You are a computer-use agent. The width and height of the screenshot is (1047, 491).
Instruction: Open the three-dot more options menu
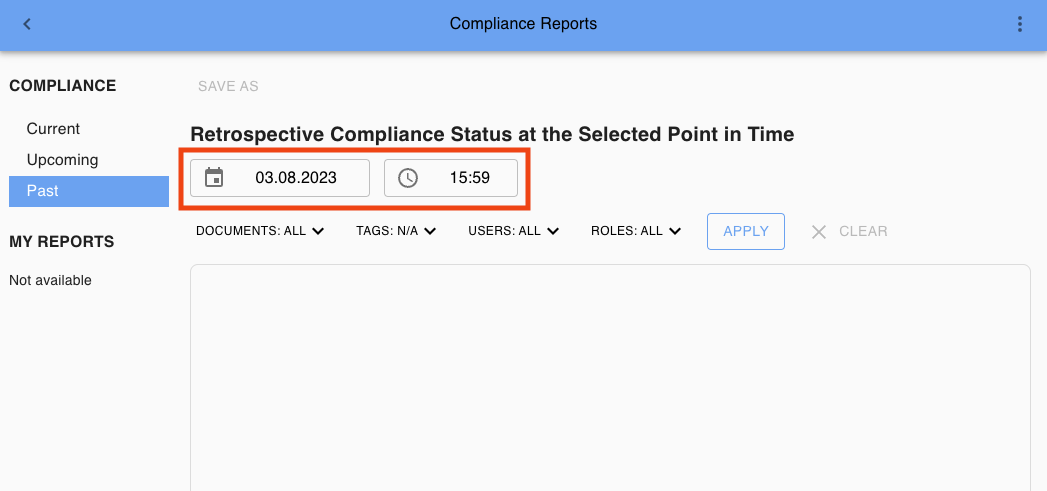point(1019,24)
